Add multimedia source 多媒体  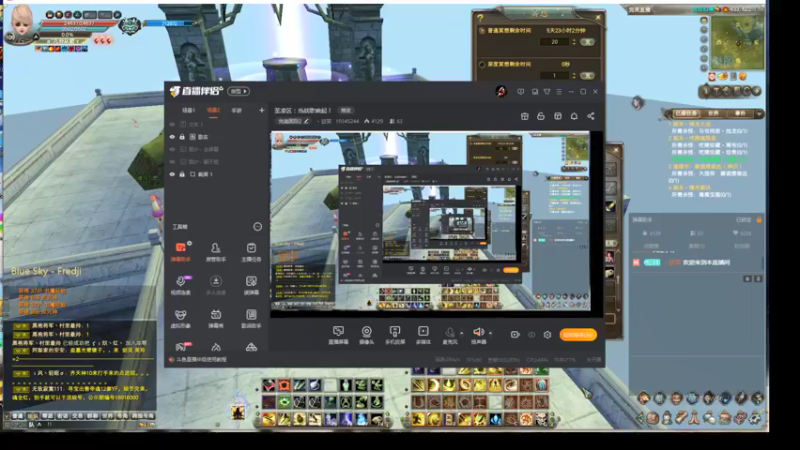pyautogui.click(x=423, y=335)
